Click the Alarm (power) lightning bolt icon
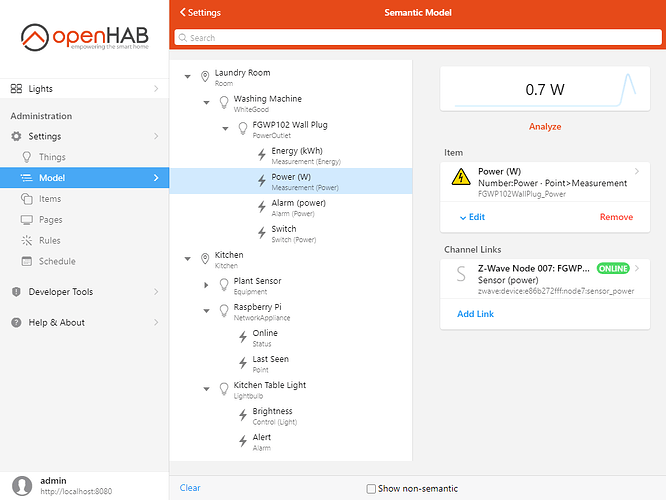The height and width of the screenshot is (500, 666). tap(262, 207)
